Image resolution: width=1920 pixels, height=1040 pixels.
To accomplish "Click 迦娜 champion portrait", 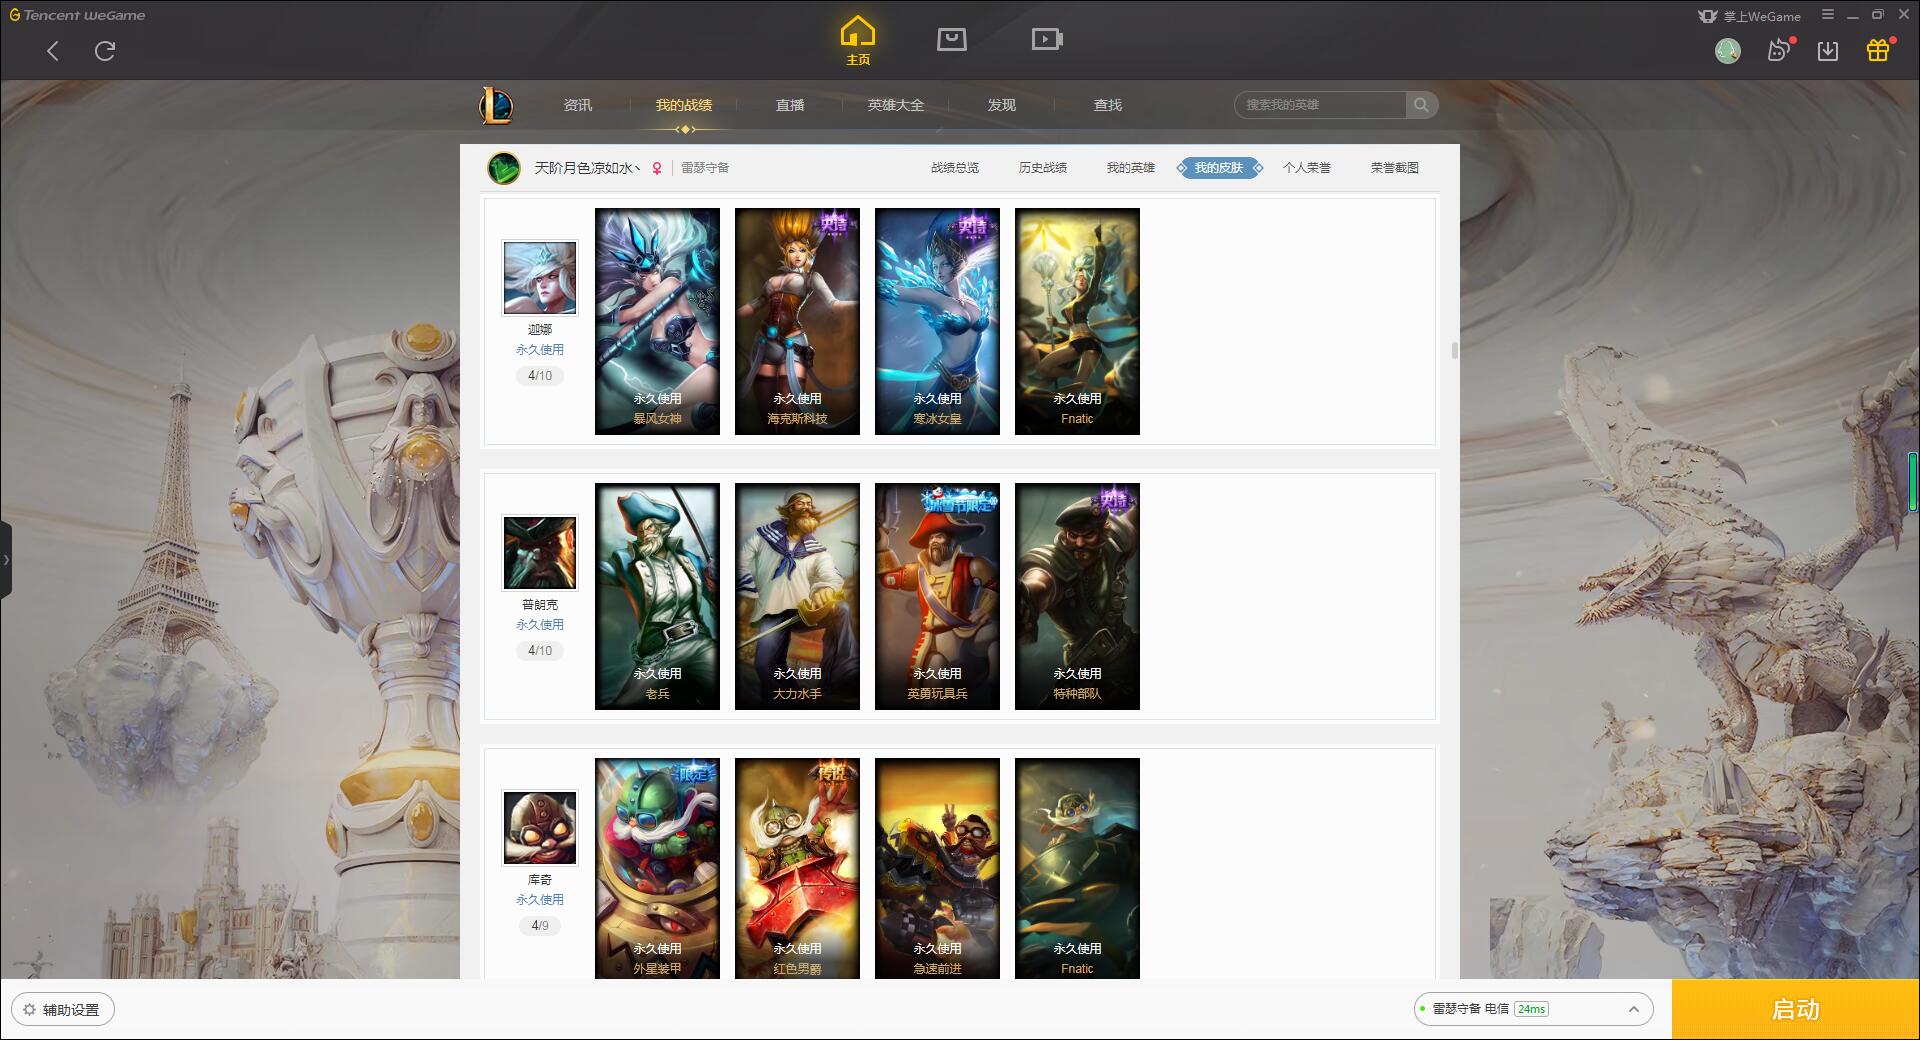I will 540,278.
